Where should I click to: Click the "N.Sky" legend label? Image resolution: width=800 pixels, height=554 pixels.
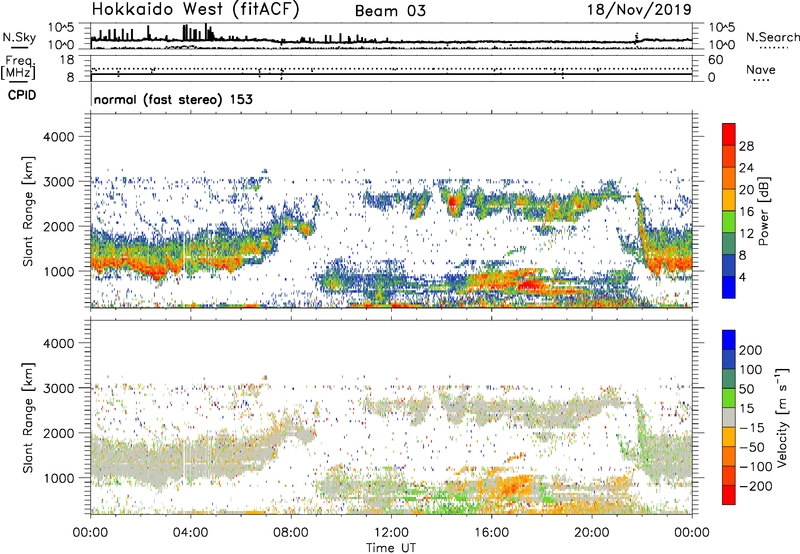click(x=19, y=37)
